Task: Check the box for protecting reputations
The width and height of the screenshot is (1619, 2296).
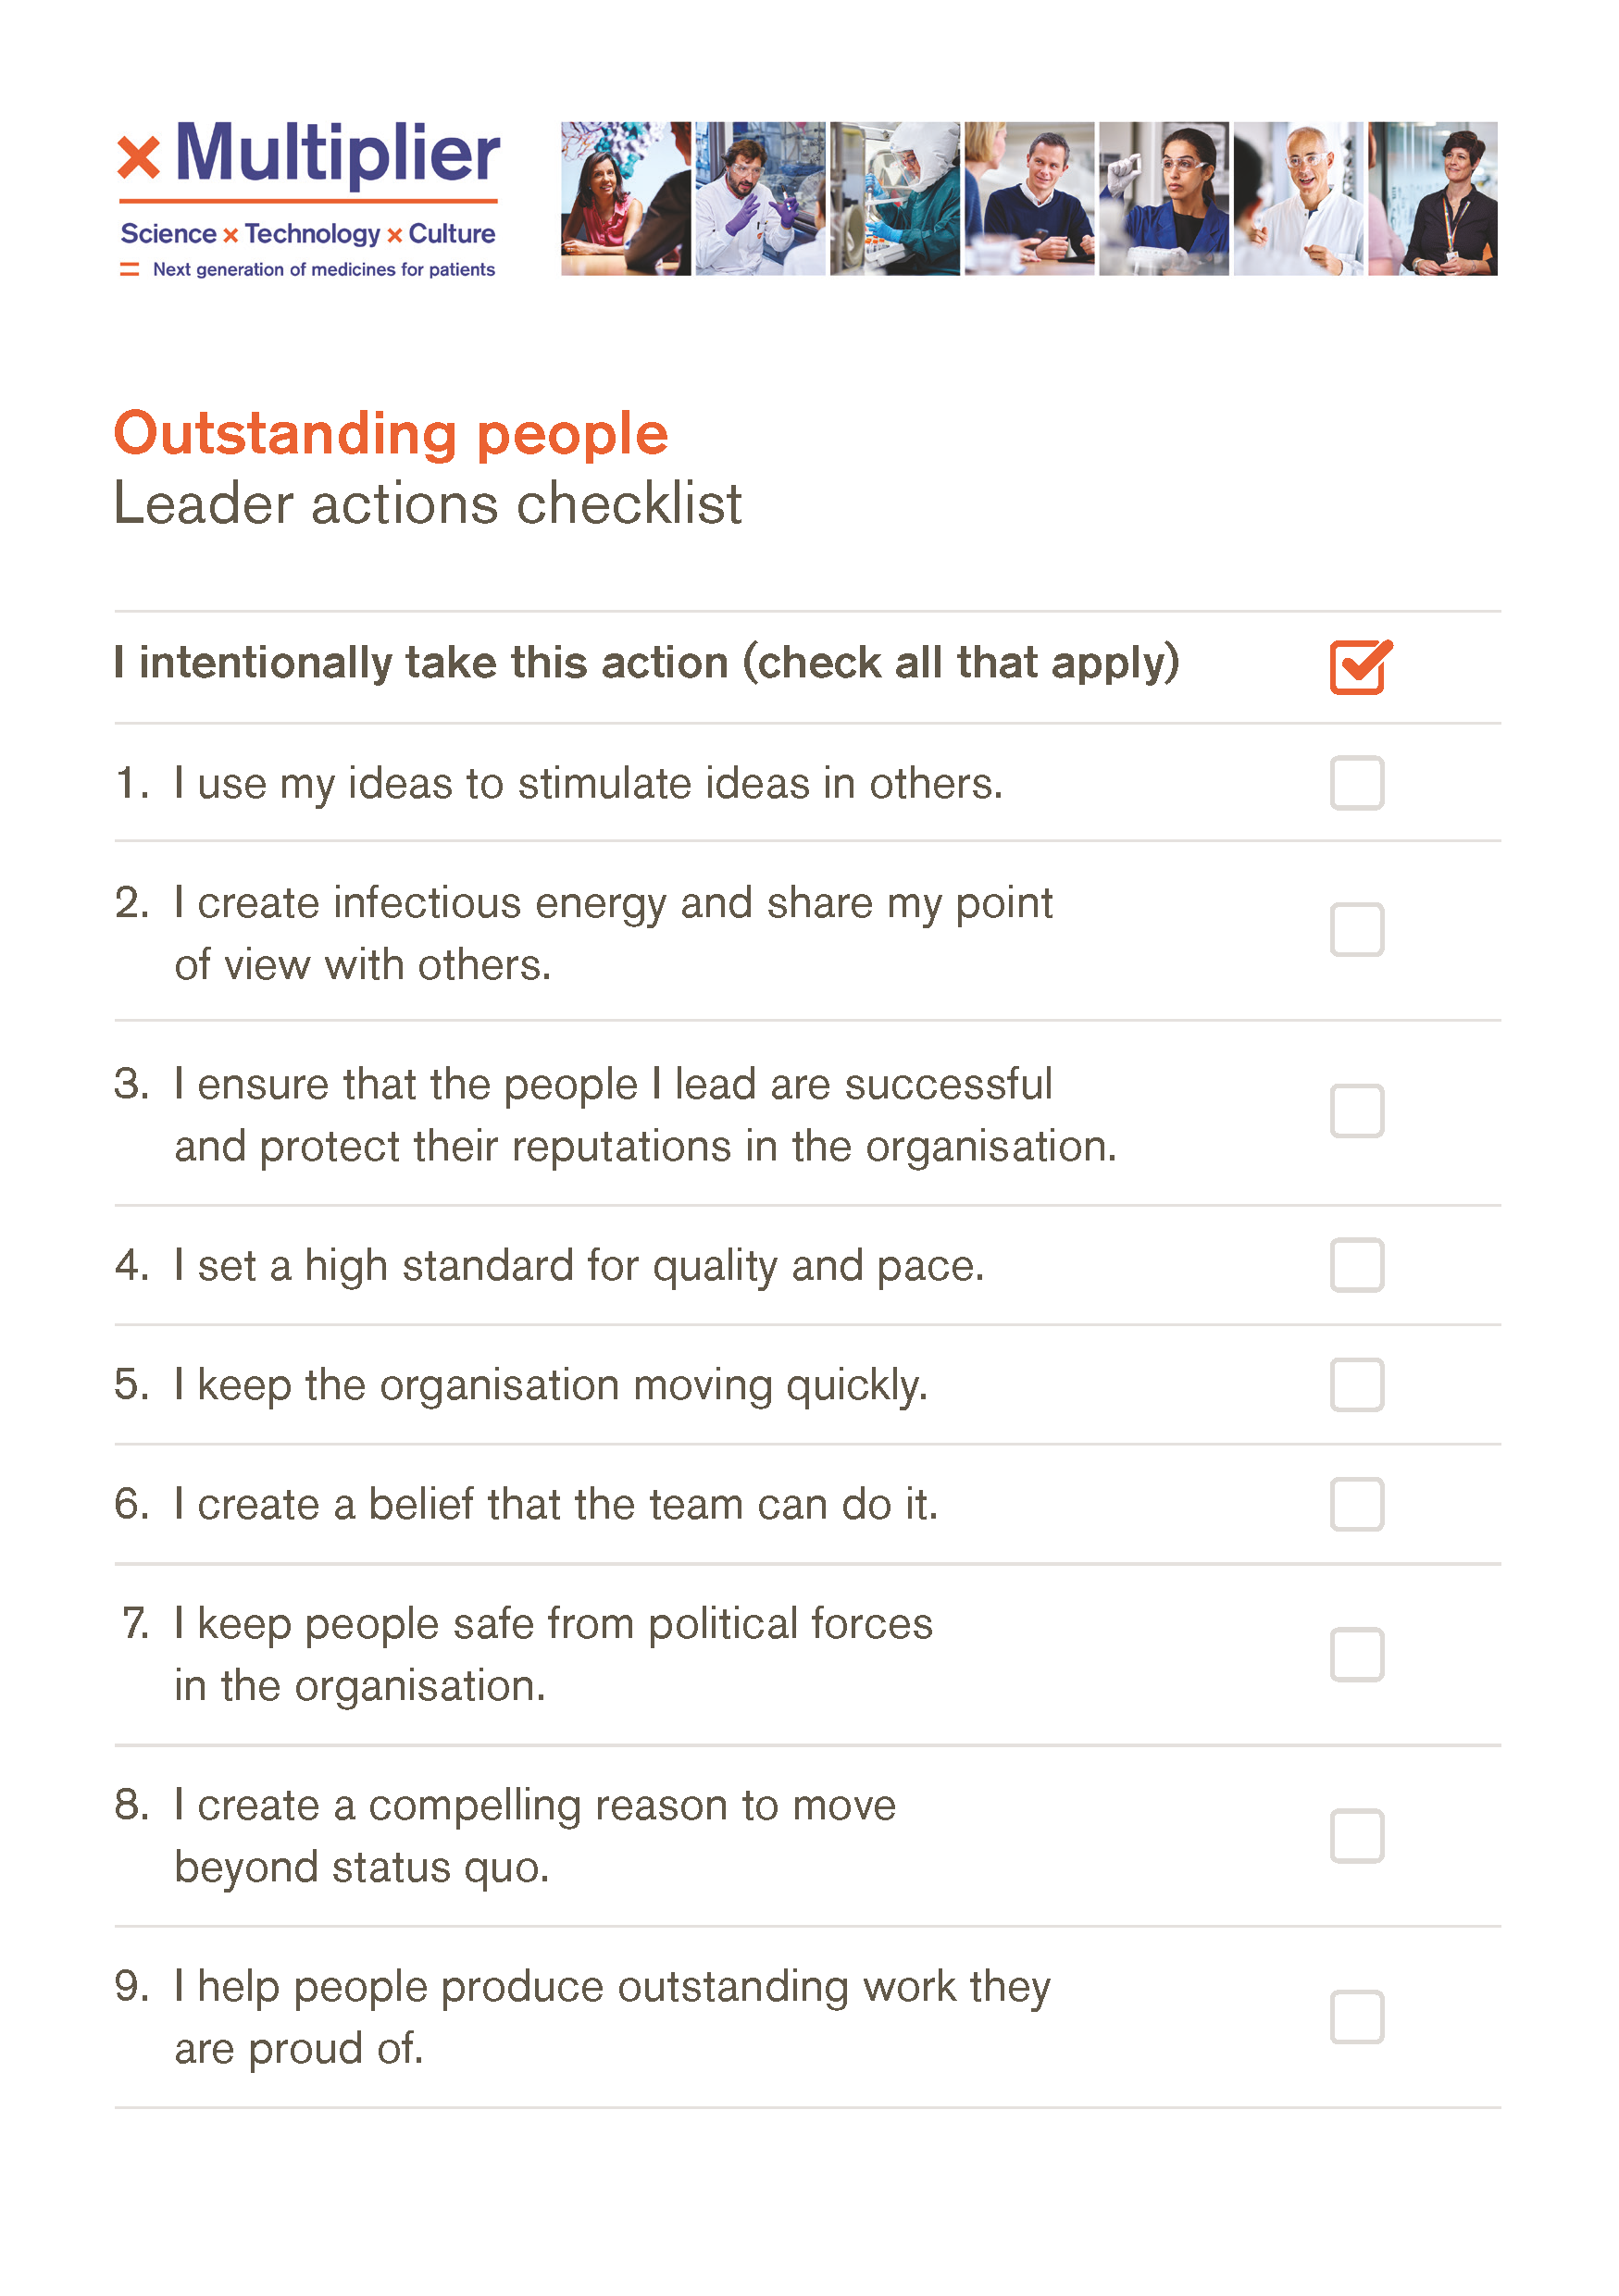Action: pyautogui.click(x=1356, y=1110)
